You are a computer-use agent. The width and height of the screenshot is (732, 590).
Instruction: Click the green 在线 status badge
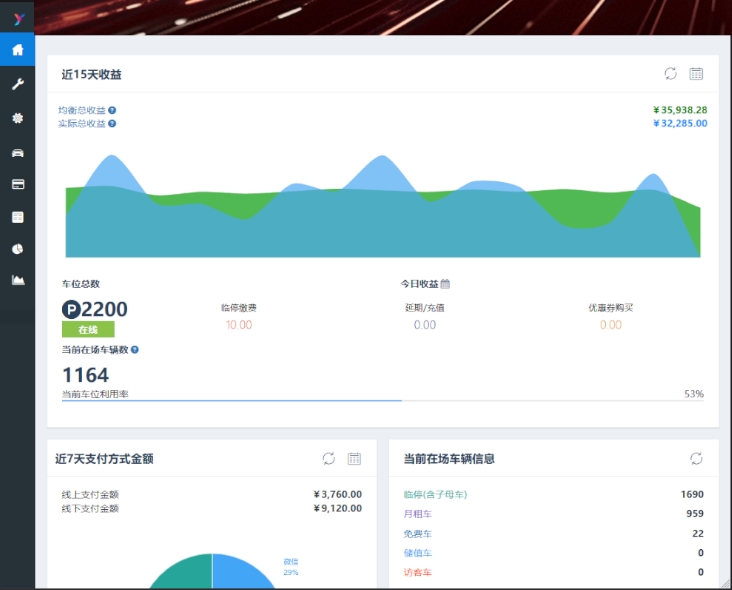pyautogui.click(x=88, y=329)
